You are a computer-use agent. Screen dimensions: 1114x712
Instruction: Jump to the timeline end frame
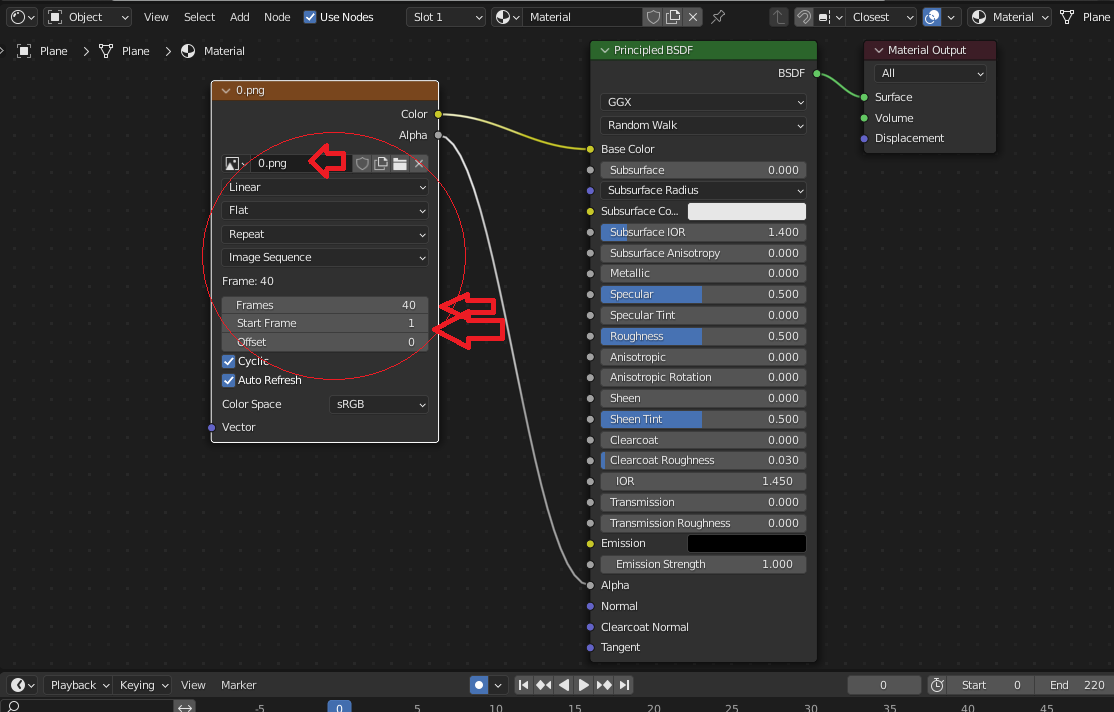click(624, 685)
